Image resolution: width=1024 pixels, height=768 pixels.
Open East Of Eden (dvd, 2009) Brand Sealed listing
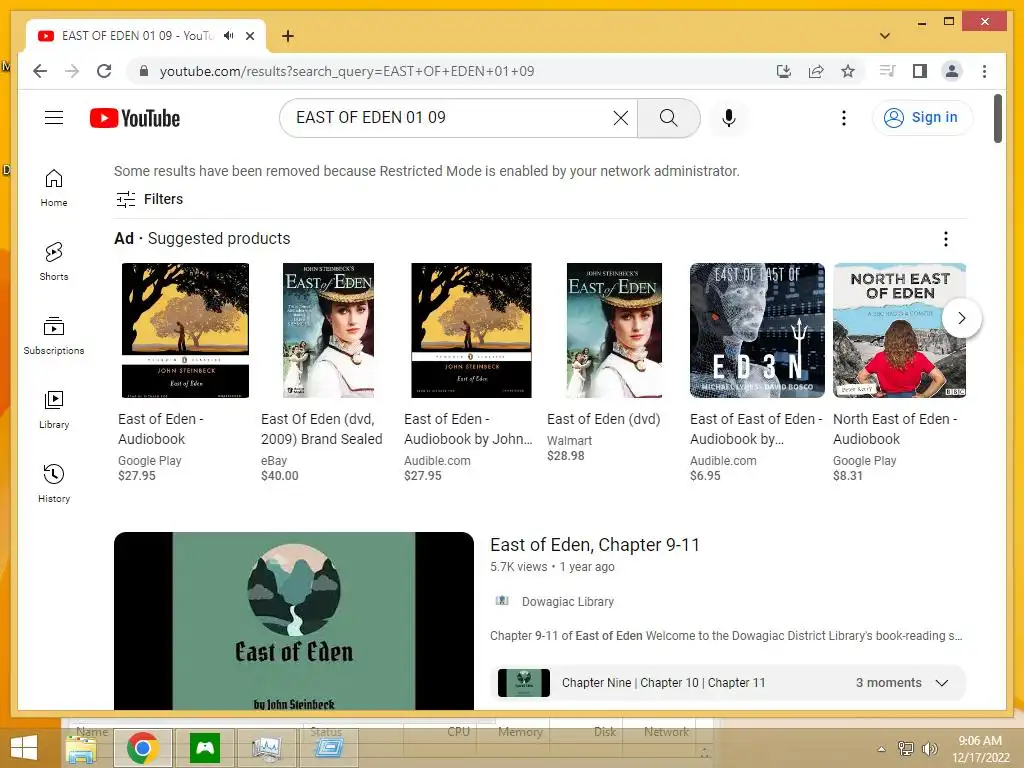(321, 429)
